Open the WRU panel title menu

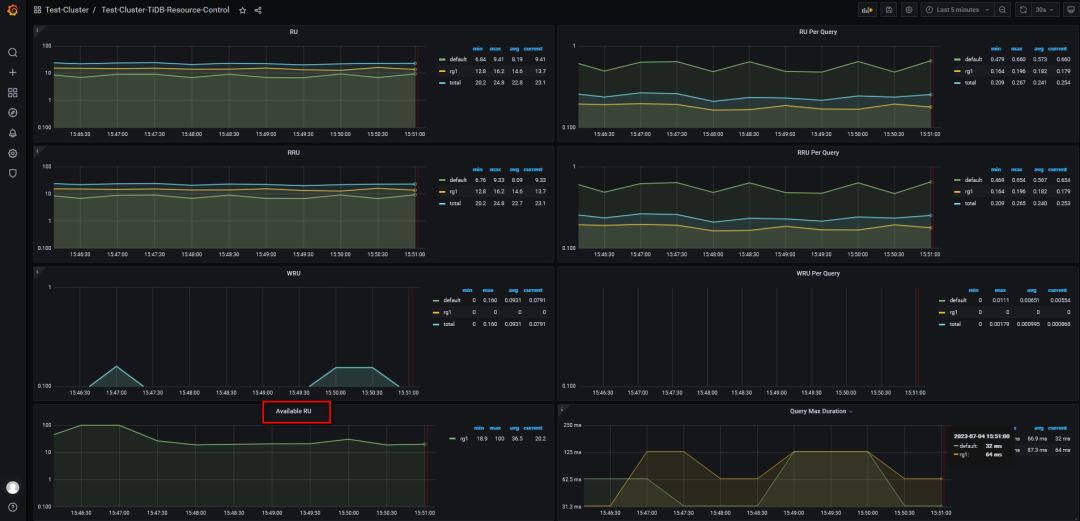pyautogui.click(x=294, y=273)
